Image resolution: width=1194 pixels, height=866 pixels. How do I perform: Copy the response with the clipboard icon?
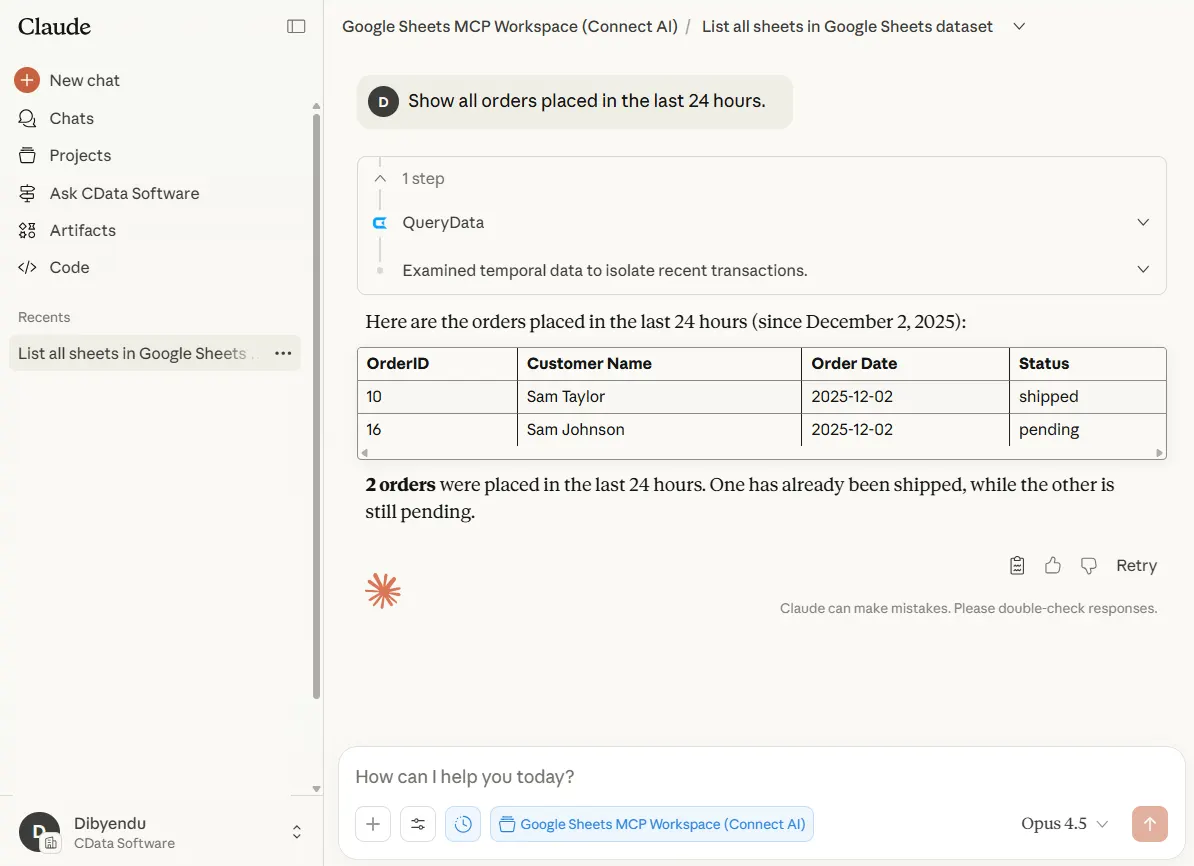[x=1017, y=566]
